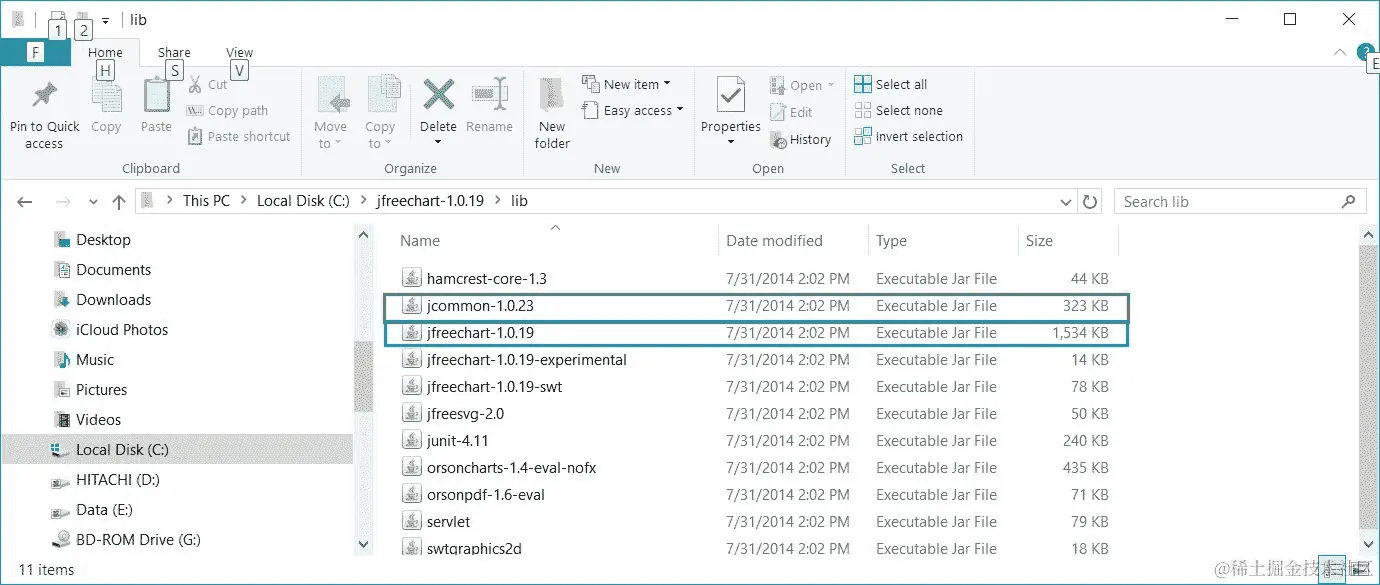
Task: Click Paste shortcut in the ribbon
Action: pos(239,137)
